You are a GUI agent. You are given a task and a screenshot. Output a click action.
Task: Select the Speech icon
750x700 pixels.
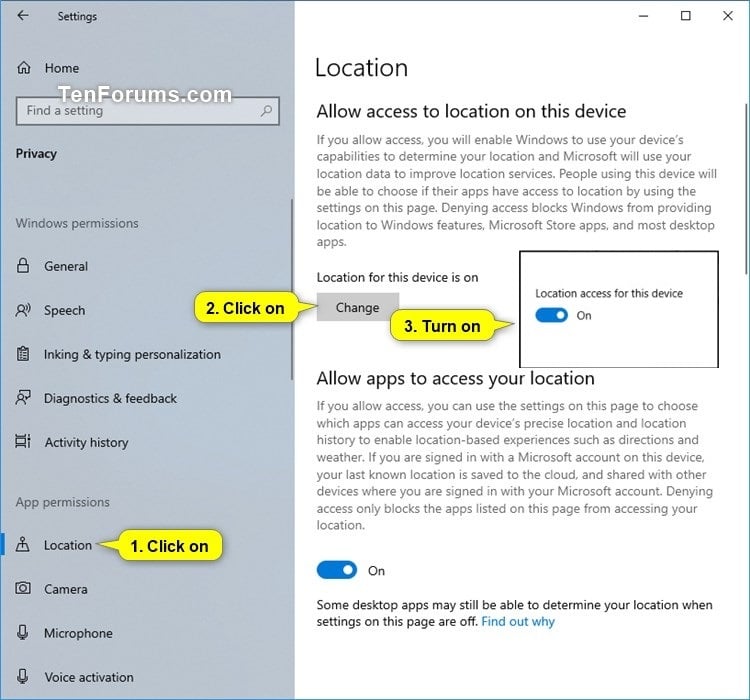23,310
